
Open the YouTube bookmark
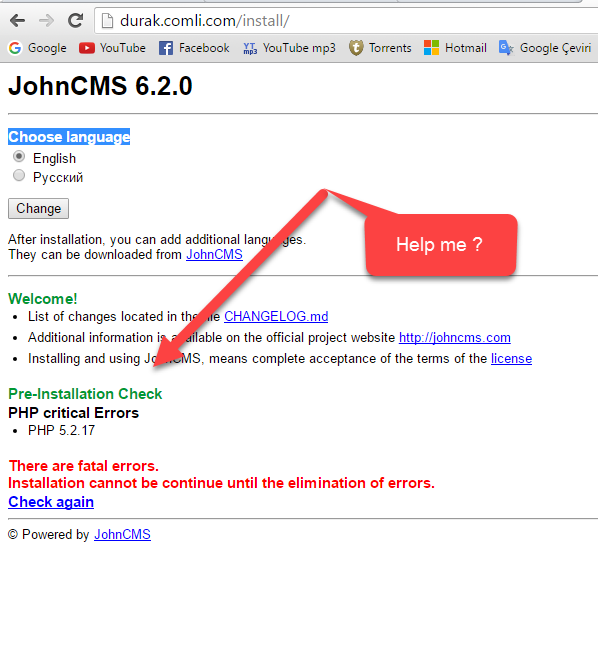click(112, 48)
